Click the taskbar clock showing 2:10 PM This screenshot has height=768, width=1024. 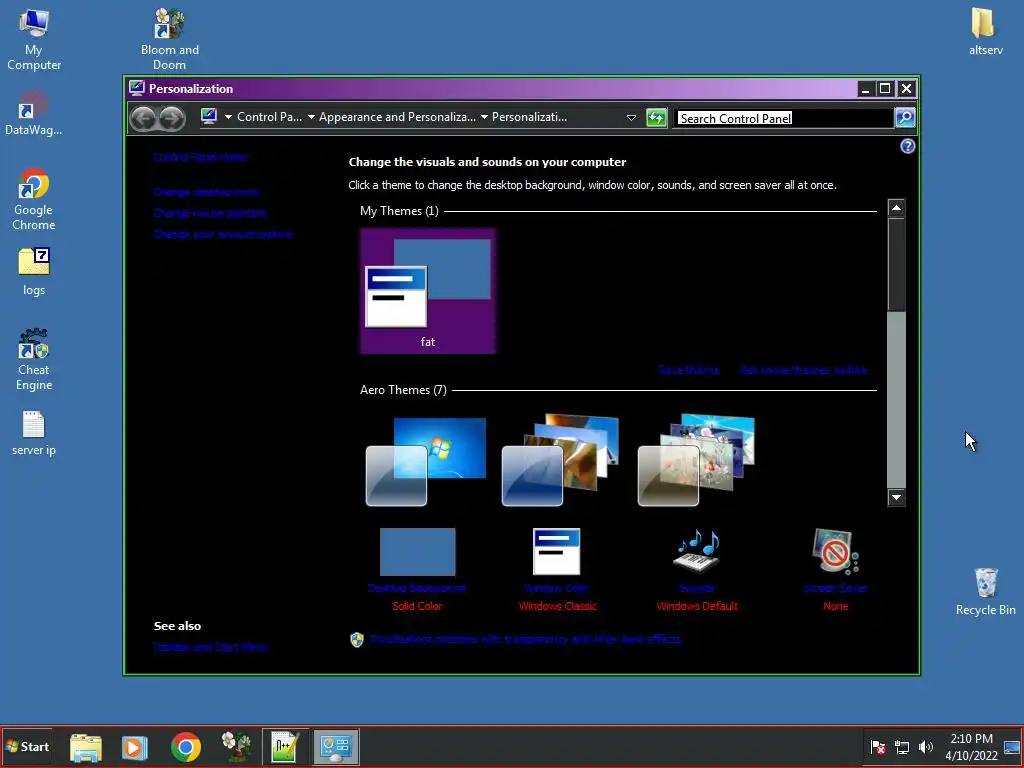pyautogui.click(x=972, y=747)
